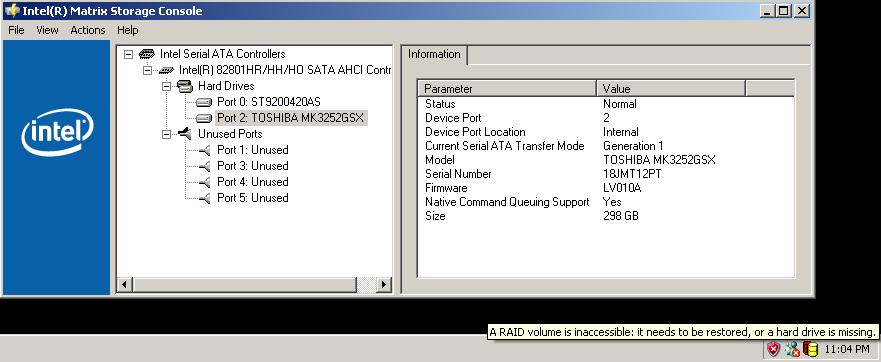This screenshot has height=362, width=881.
Task: Click the Port 5 unused connector icon
Action: 205,198
